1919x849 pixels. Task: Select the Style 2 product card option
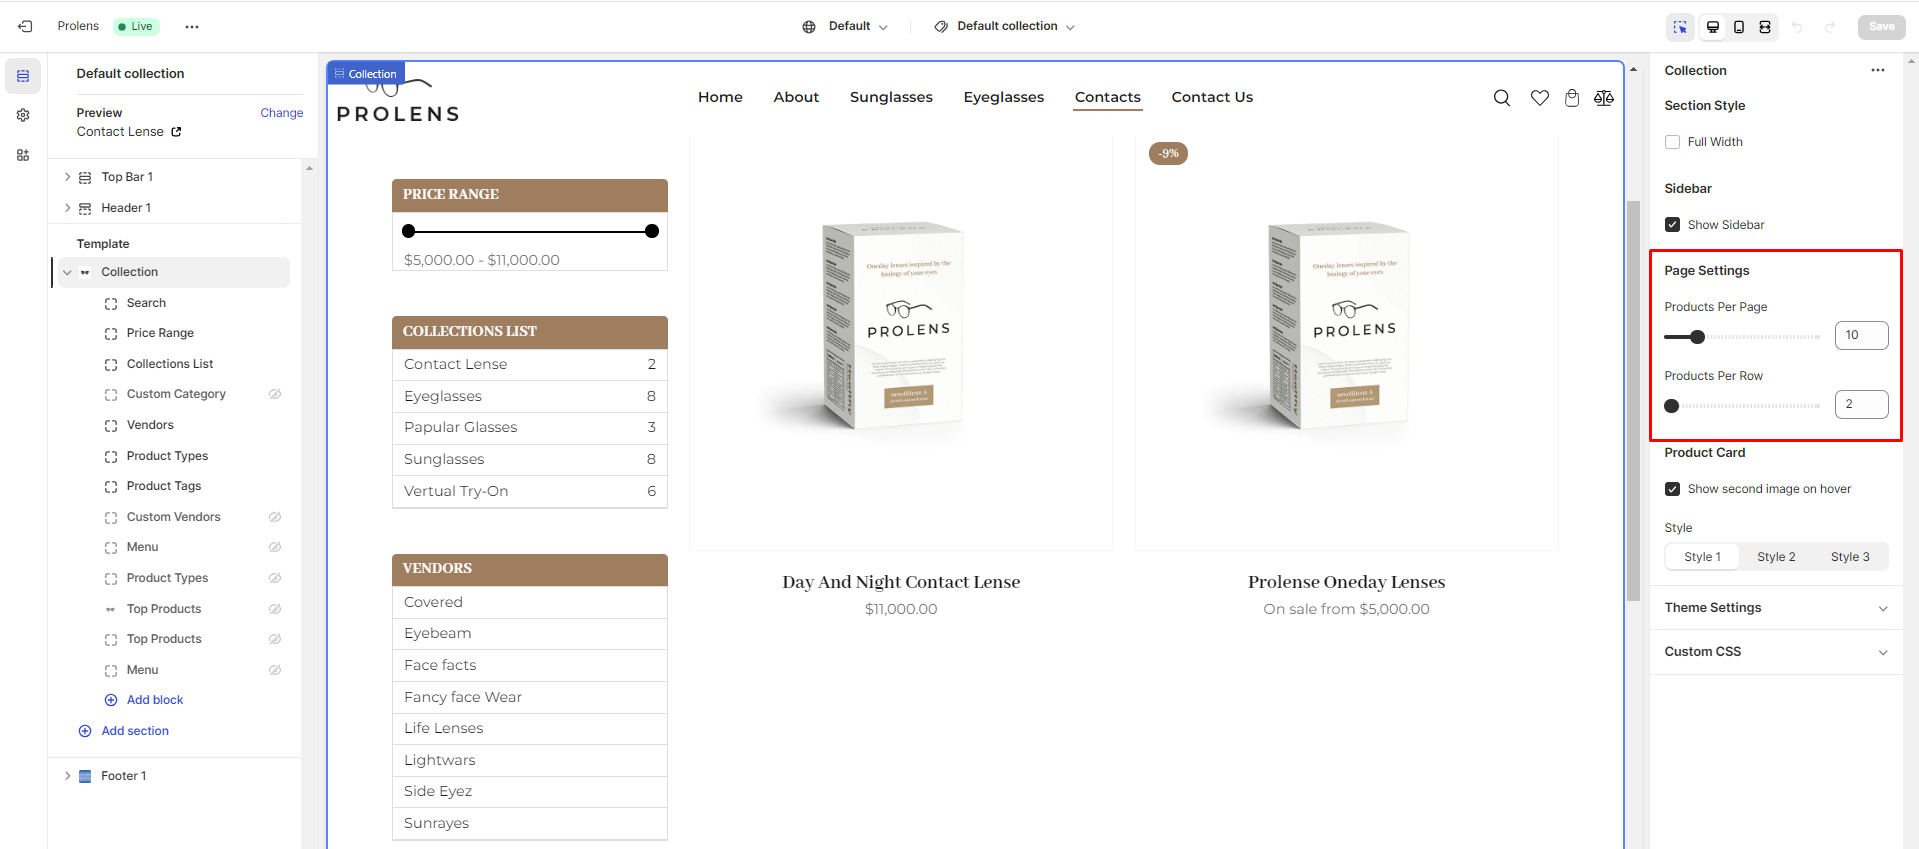pyautogui.click(x=1776, y=557)
